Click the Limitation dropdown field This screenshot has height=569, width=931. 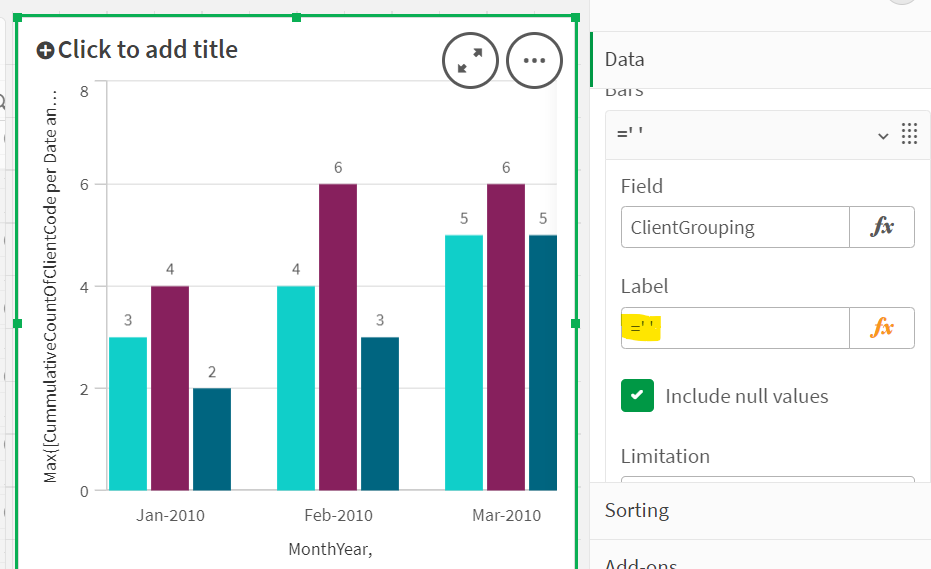pyautogui.click(x=767, y=483)
